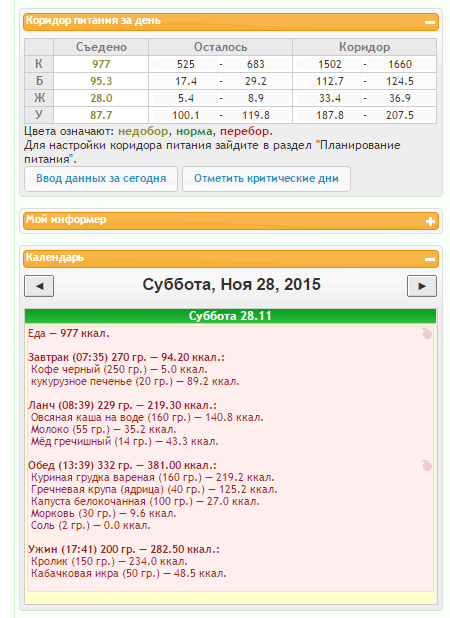Click remaining protein value 17.4
Image resolution: width=450 pixels, height=618 pixels.
pyautogui.click(x=186, y=81)
